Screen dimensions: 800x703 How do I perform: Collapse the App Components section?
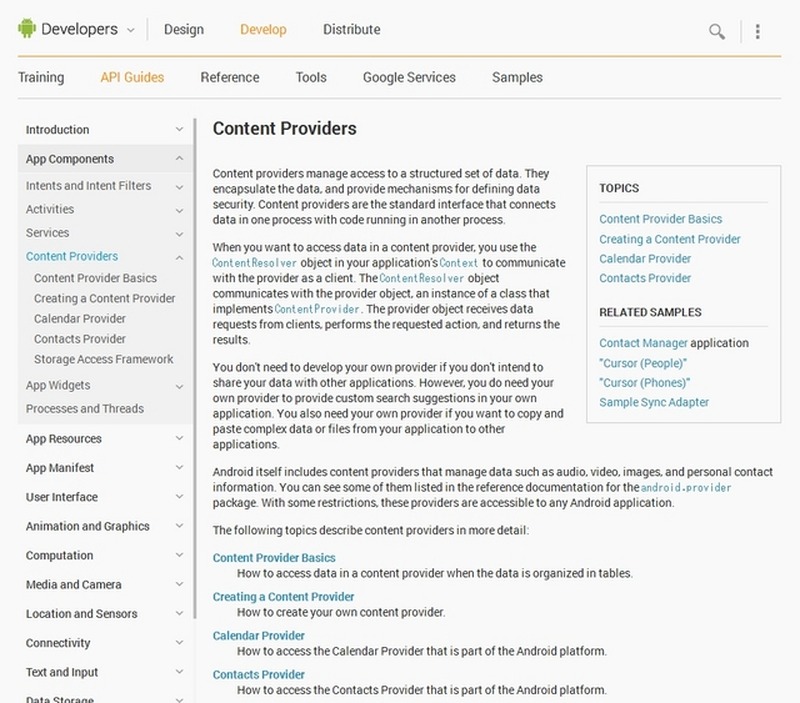(179, 159)
